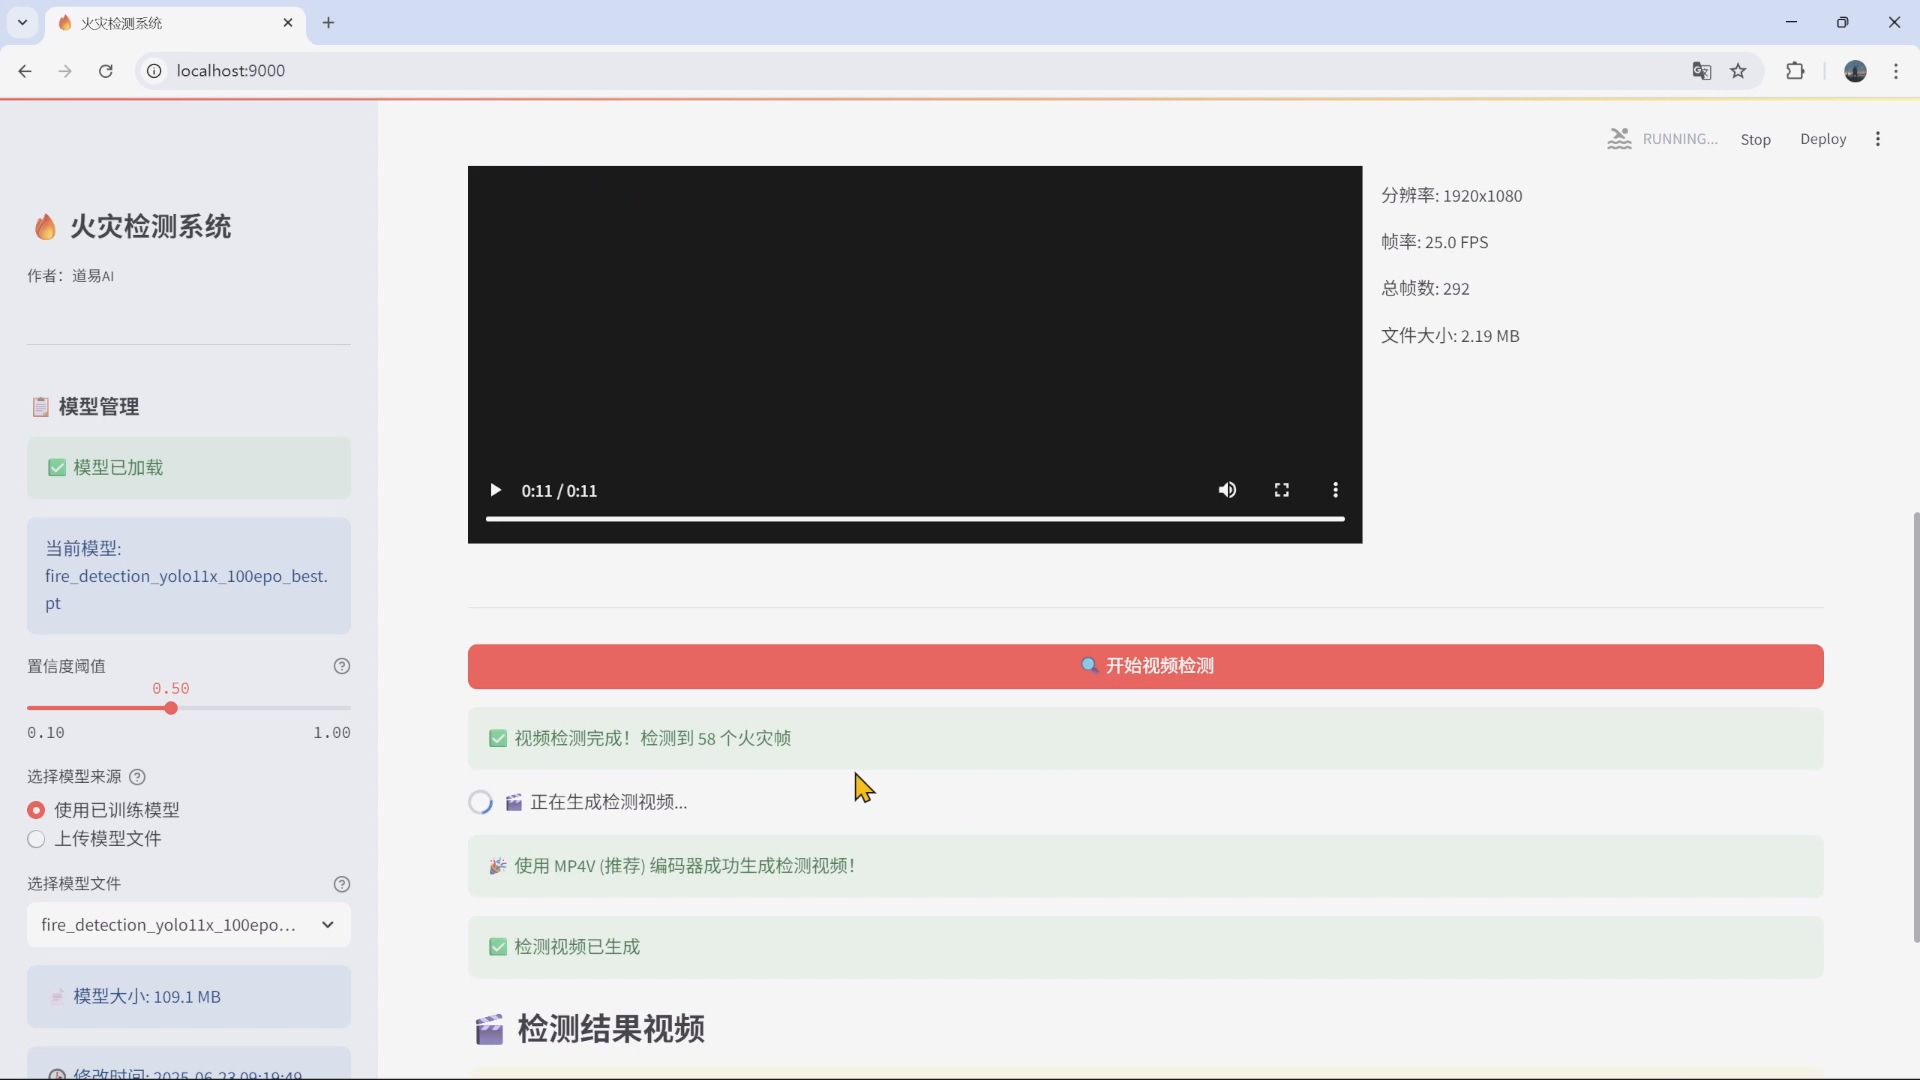The image size is (1920, 1080).
Task: Mute the video player audio
Action: 1228,490
